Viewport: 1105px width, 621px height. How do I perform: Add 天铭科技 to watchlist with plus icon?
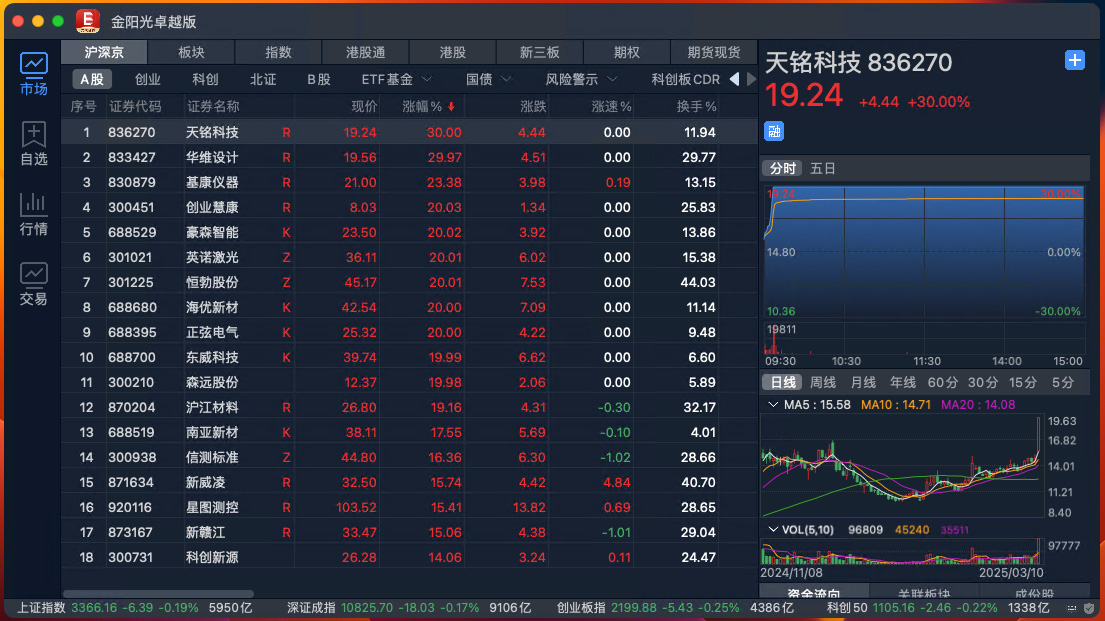coord(1074,61)
